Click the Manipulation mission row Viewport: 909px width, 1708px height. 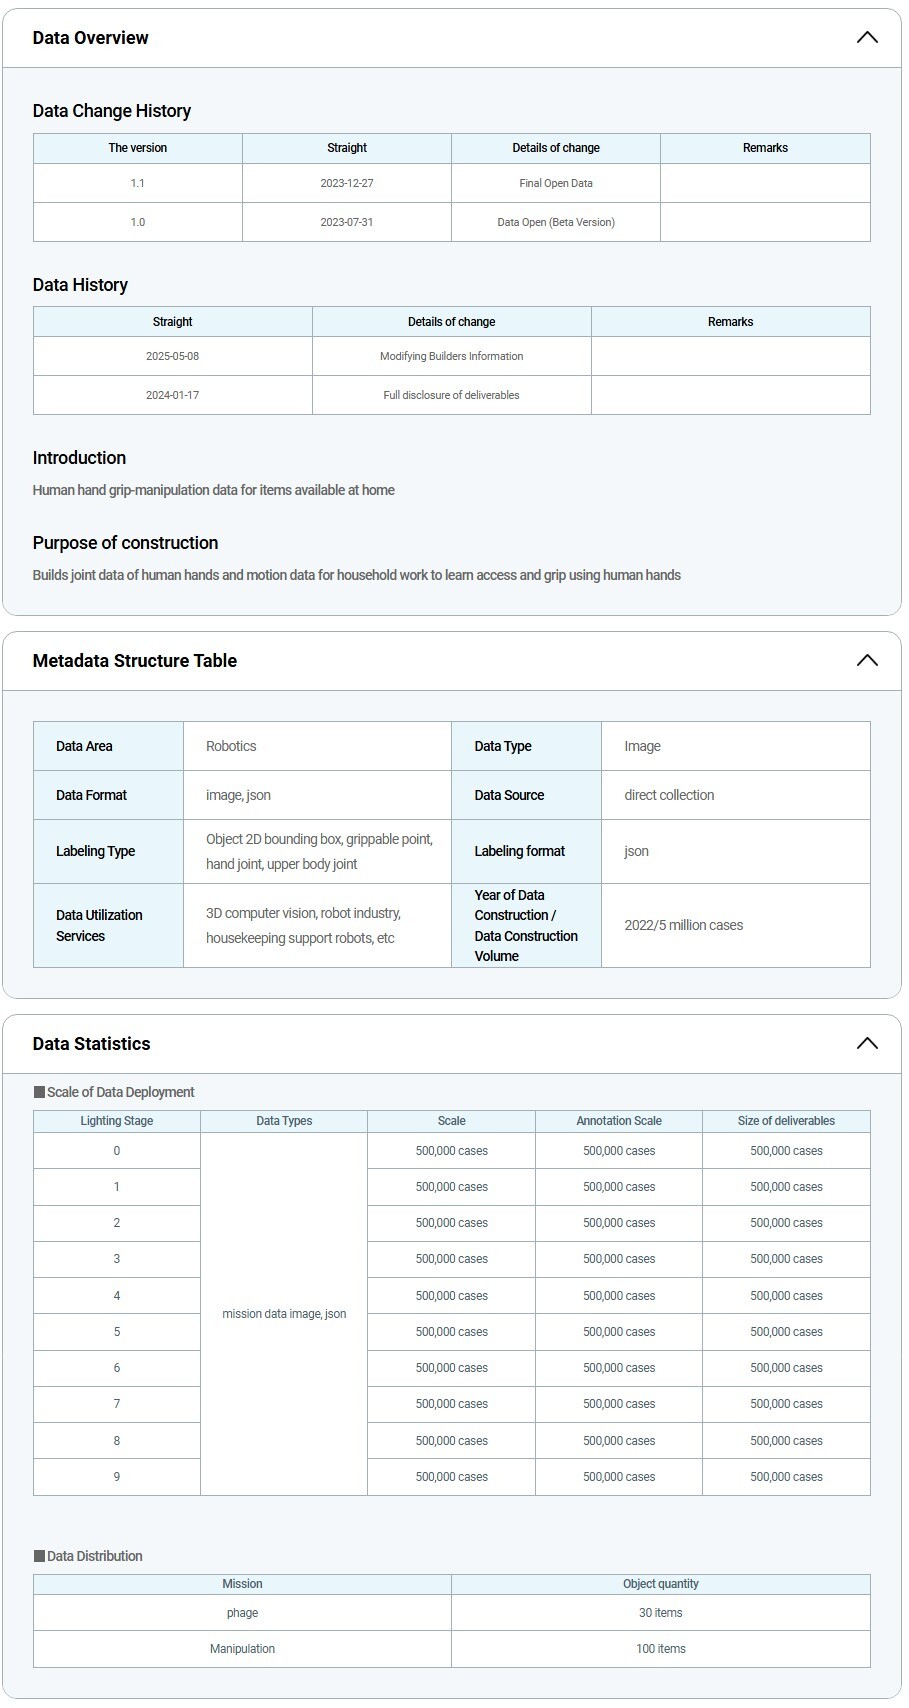(x=242, y=1649)
